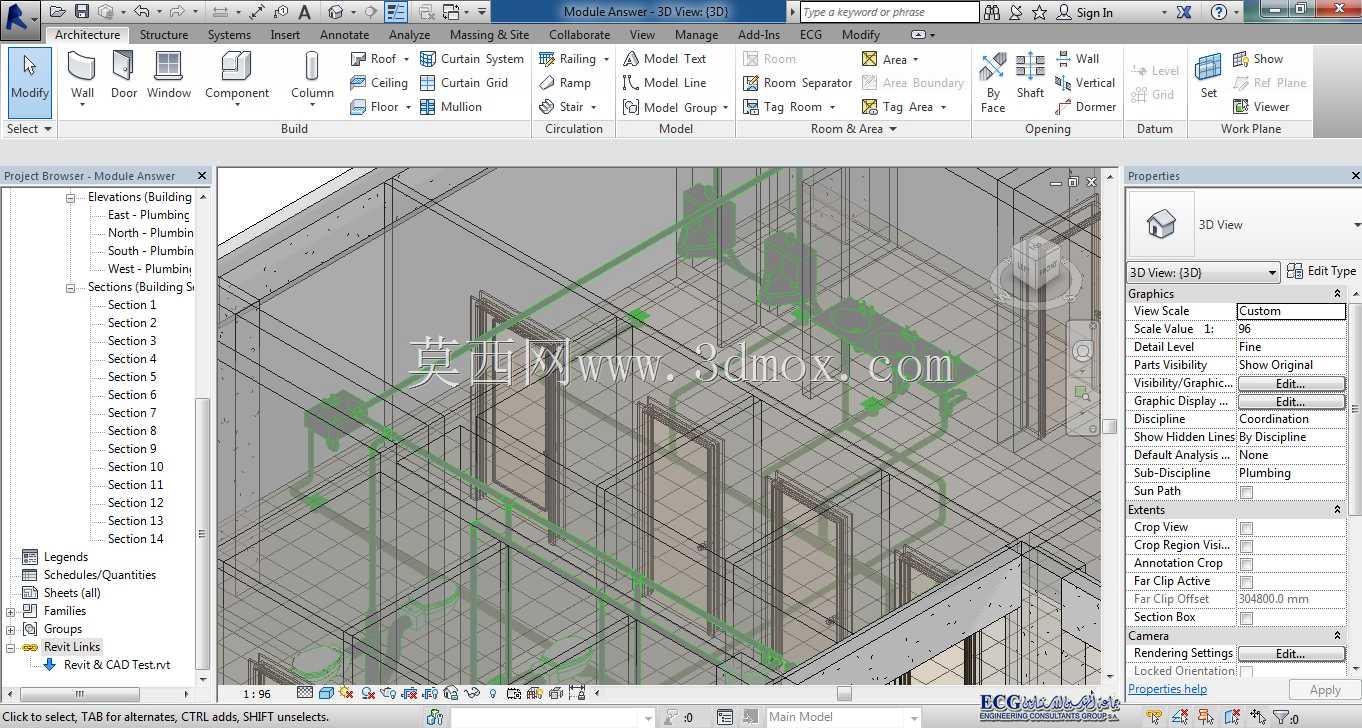This screenshot has height=728, width=1362.
Task: Click Edit button for Graphic Display Options
Action: pyautogui.click(x=1291, y=401)
